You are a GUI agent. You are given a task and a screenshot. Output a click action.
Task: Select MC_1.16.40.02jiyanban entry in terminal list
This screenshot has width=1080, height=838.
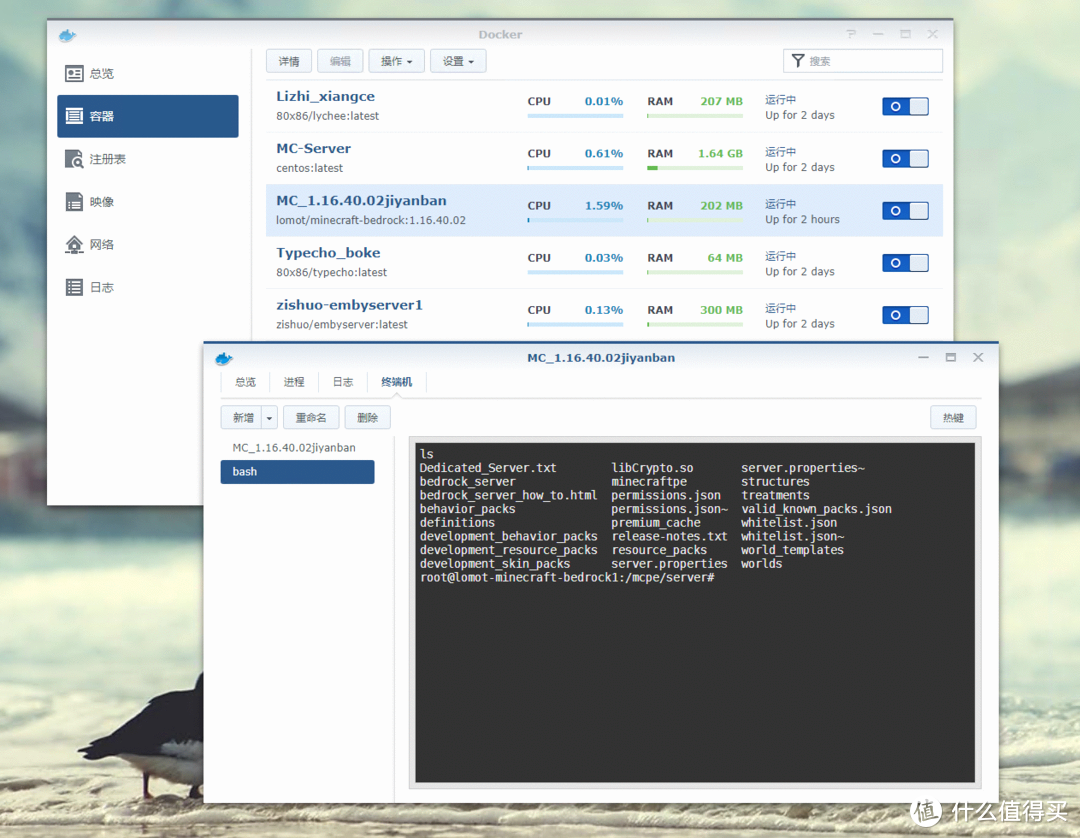(294, 448)
